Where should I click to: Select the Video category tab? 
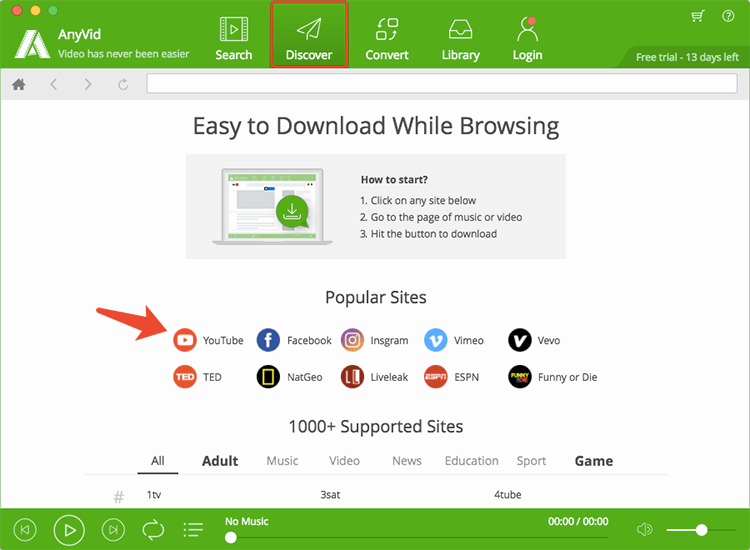(x=344, y=461)
